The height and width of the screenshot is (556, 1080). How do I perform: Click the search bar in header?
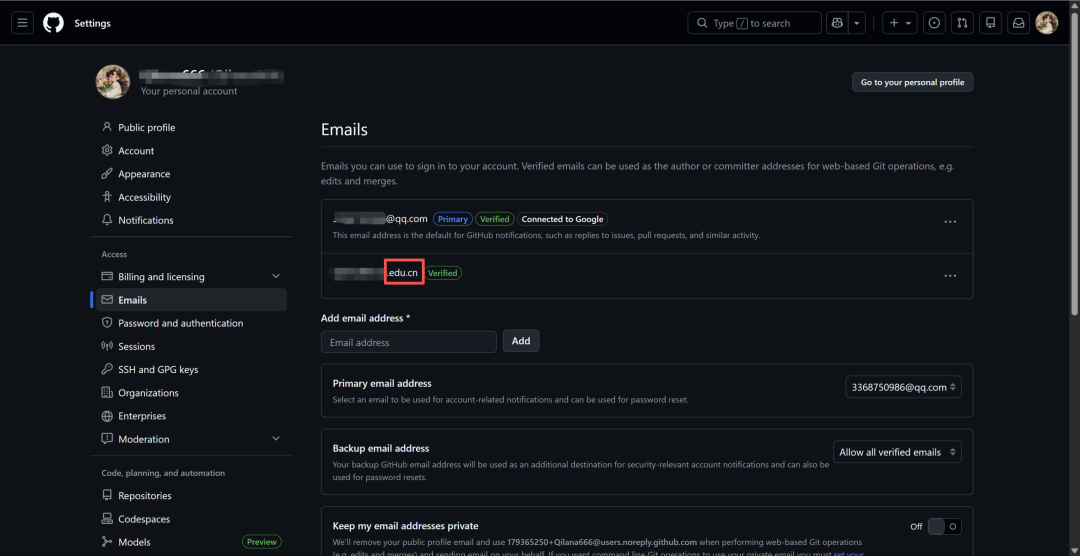tap(754, 23)
